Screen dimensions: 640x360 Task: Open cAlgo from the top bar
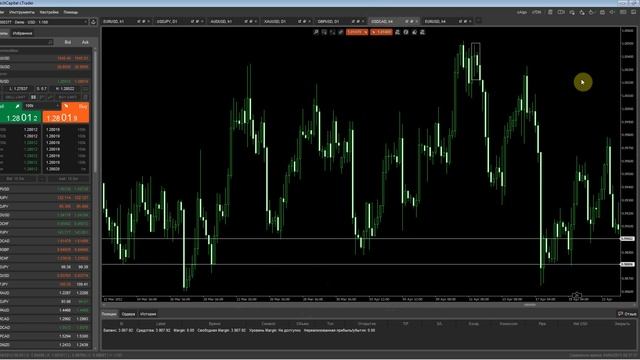[x=522, y=12]
